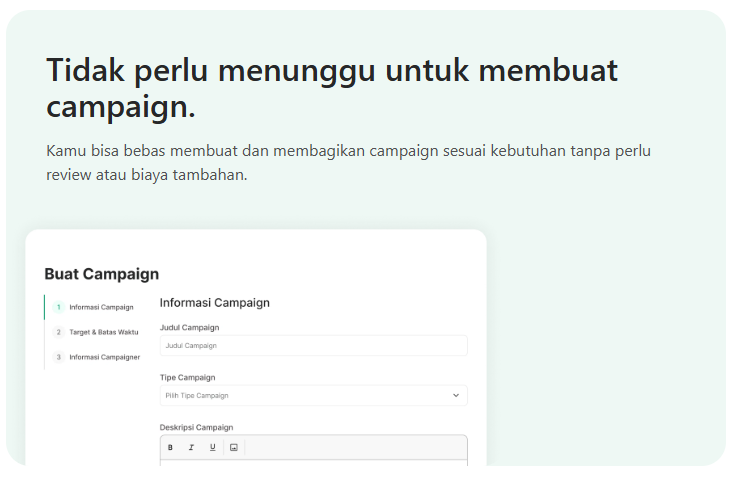Image resolution: width=734 pixels, height=485 pixels.
Task: Insert image into Deskripsi Campaign editor
Action: click(x=234, y=448)
